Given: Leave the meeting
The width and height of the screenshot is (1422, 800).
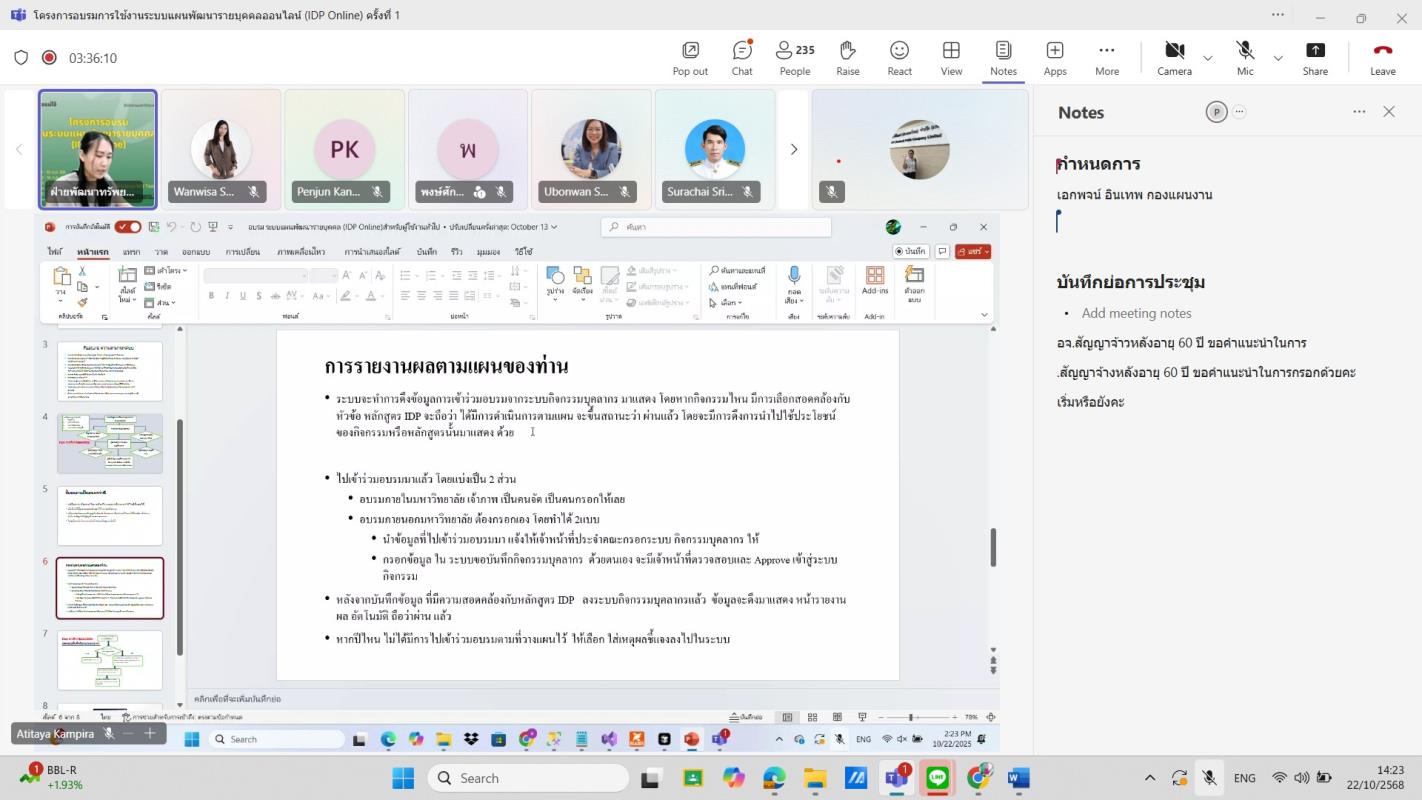Looking at the screenshot, I should (x=1382, y=58).
